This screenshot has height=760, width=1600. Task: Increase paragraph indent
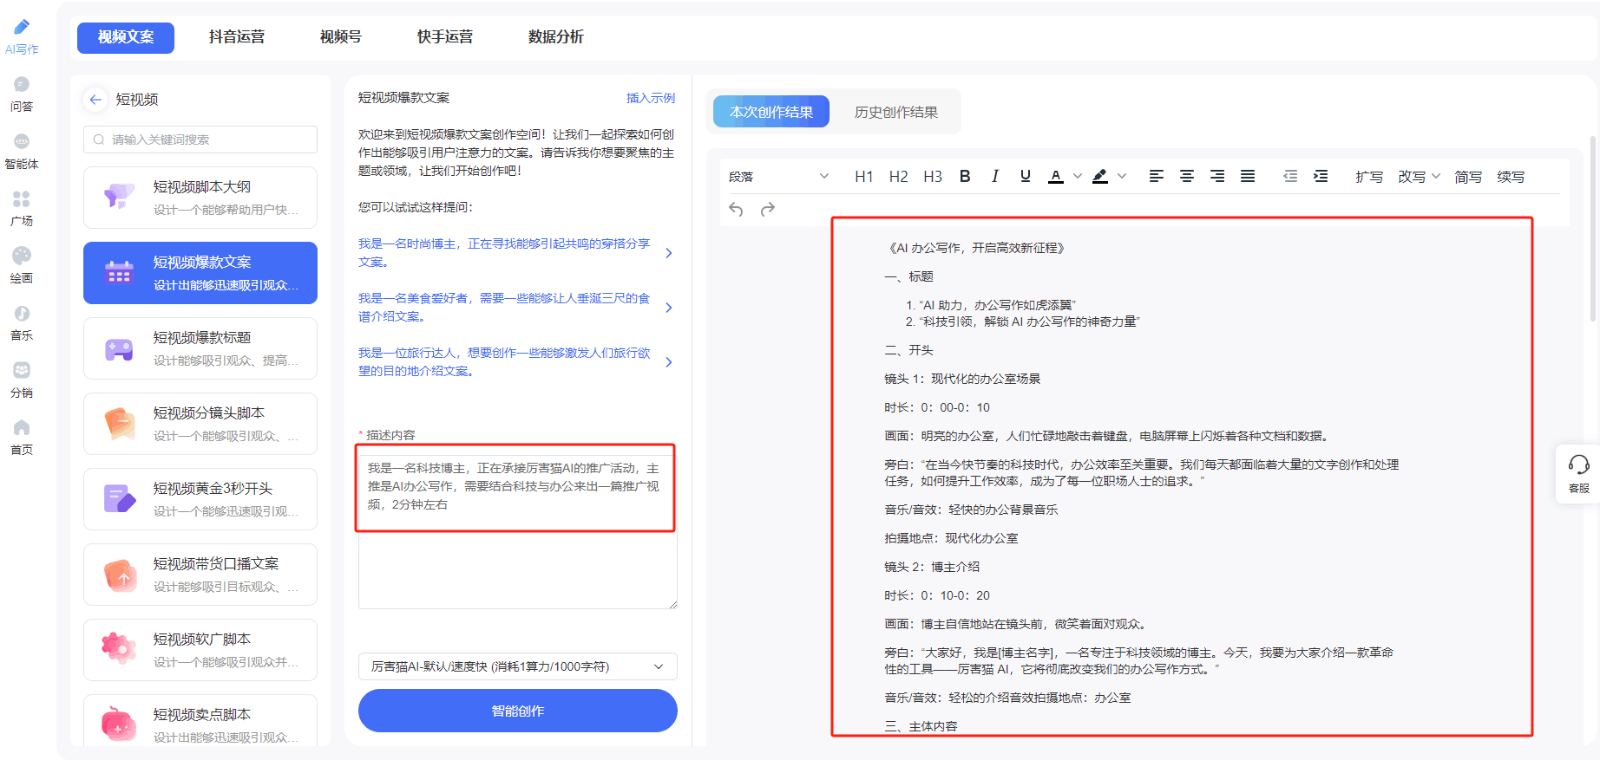[x=1320, y=176]
